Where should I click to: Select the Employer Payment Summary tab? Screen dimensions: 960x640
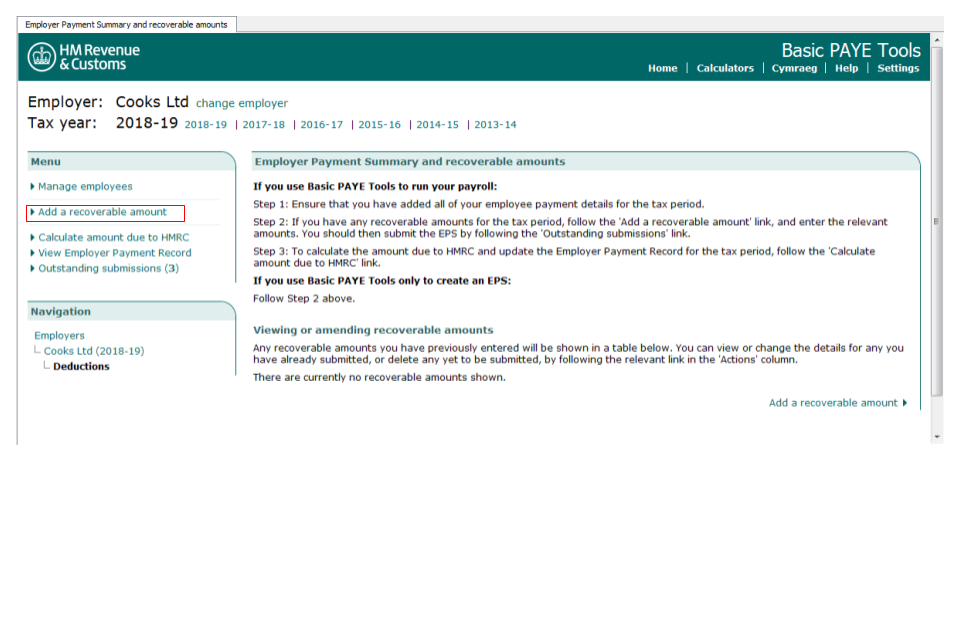(x=126, y=24)
